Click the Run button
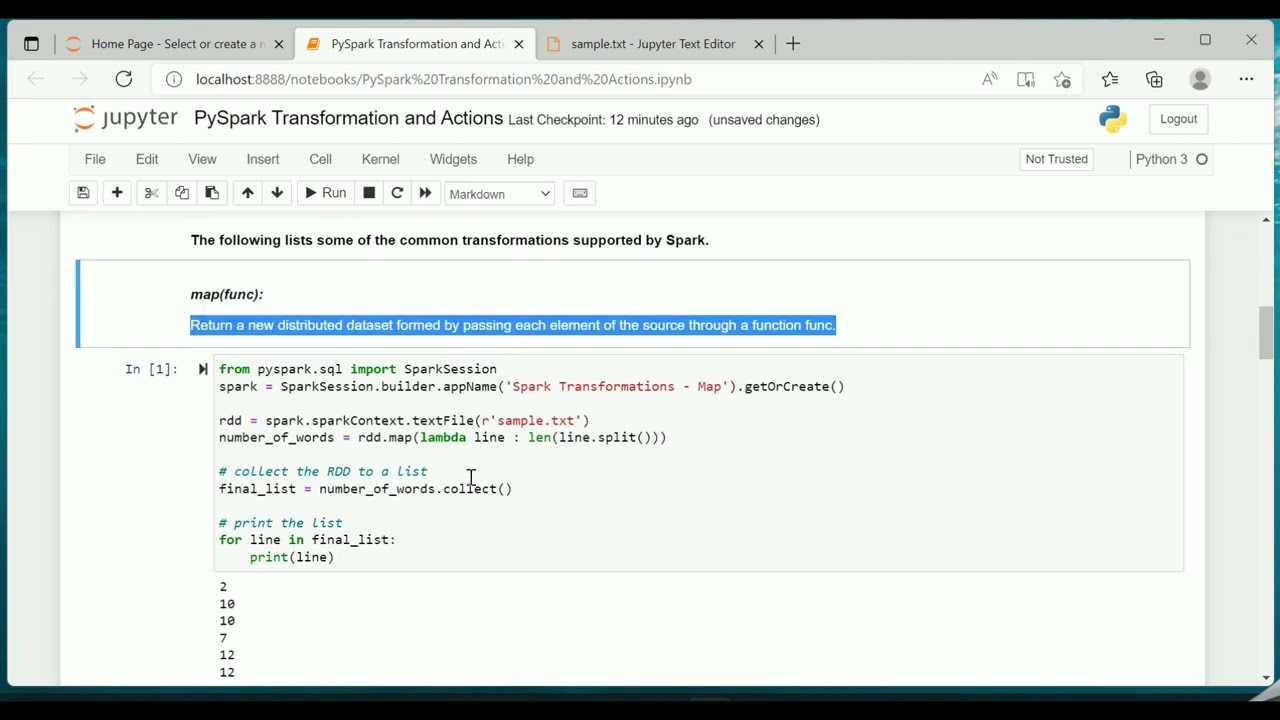1280x720 pixels. [x=325, y=193]
